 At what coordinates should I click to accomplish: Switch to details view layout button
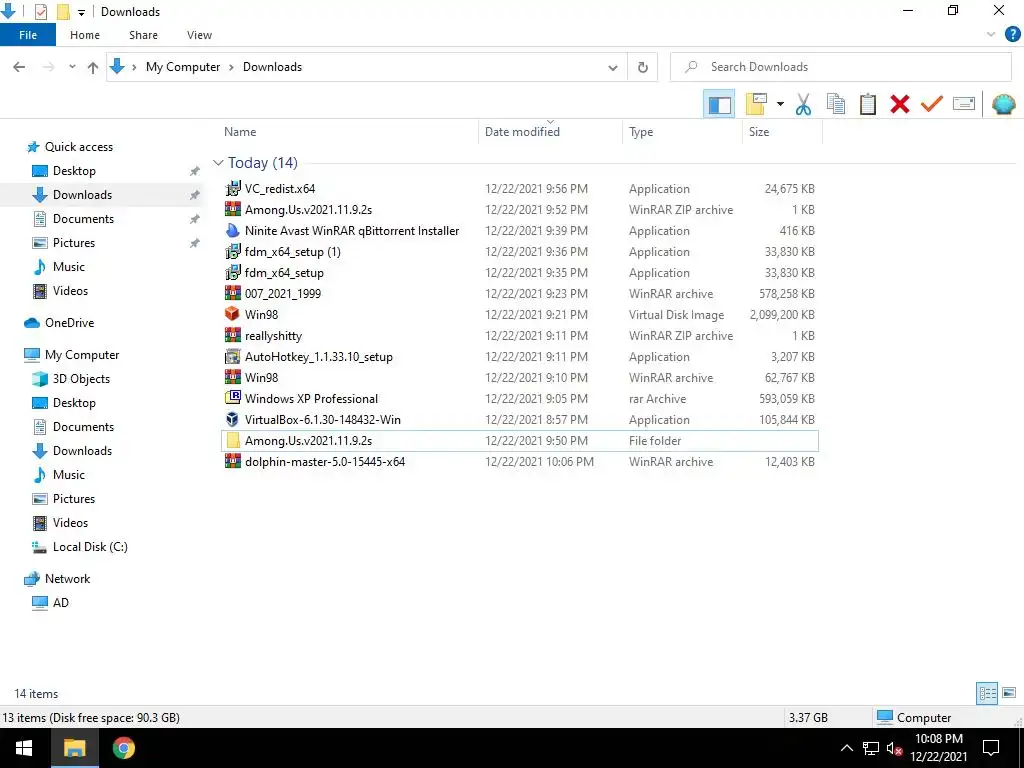[987, 693]
